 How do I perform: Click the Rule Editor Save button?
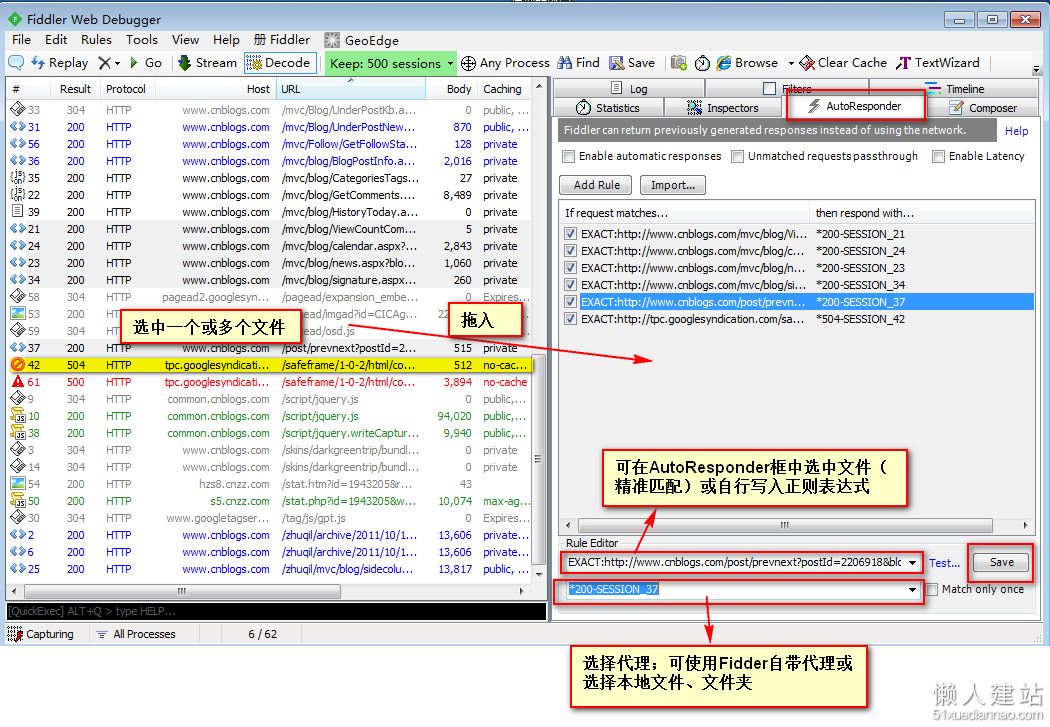[x=1002, y=562]
